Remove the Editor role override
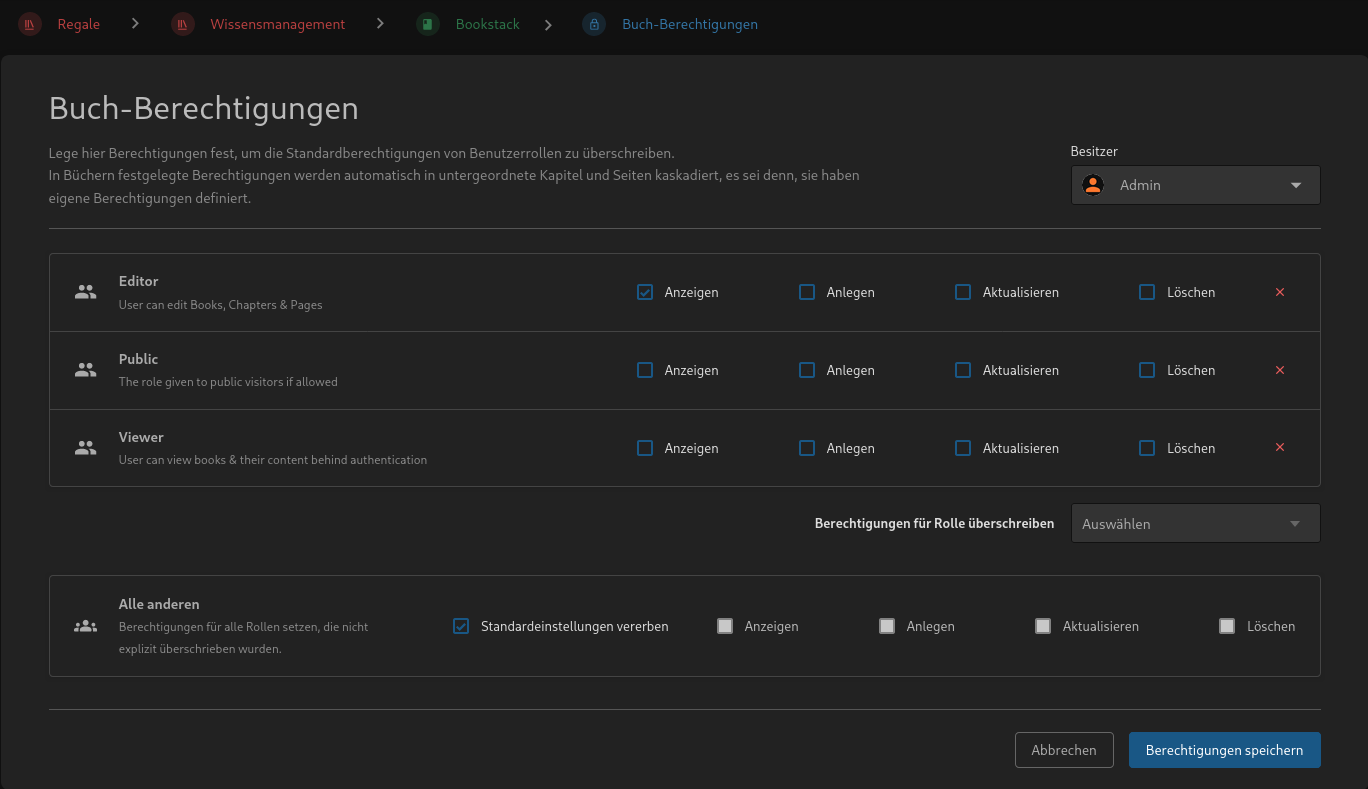The image size is (1368, 789). [1280, 292]
